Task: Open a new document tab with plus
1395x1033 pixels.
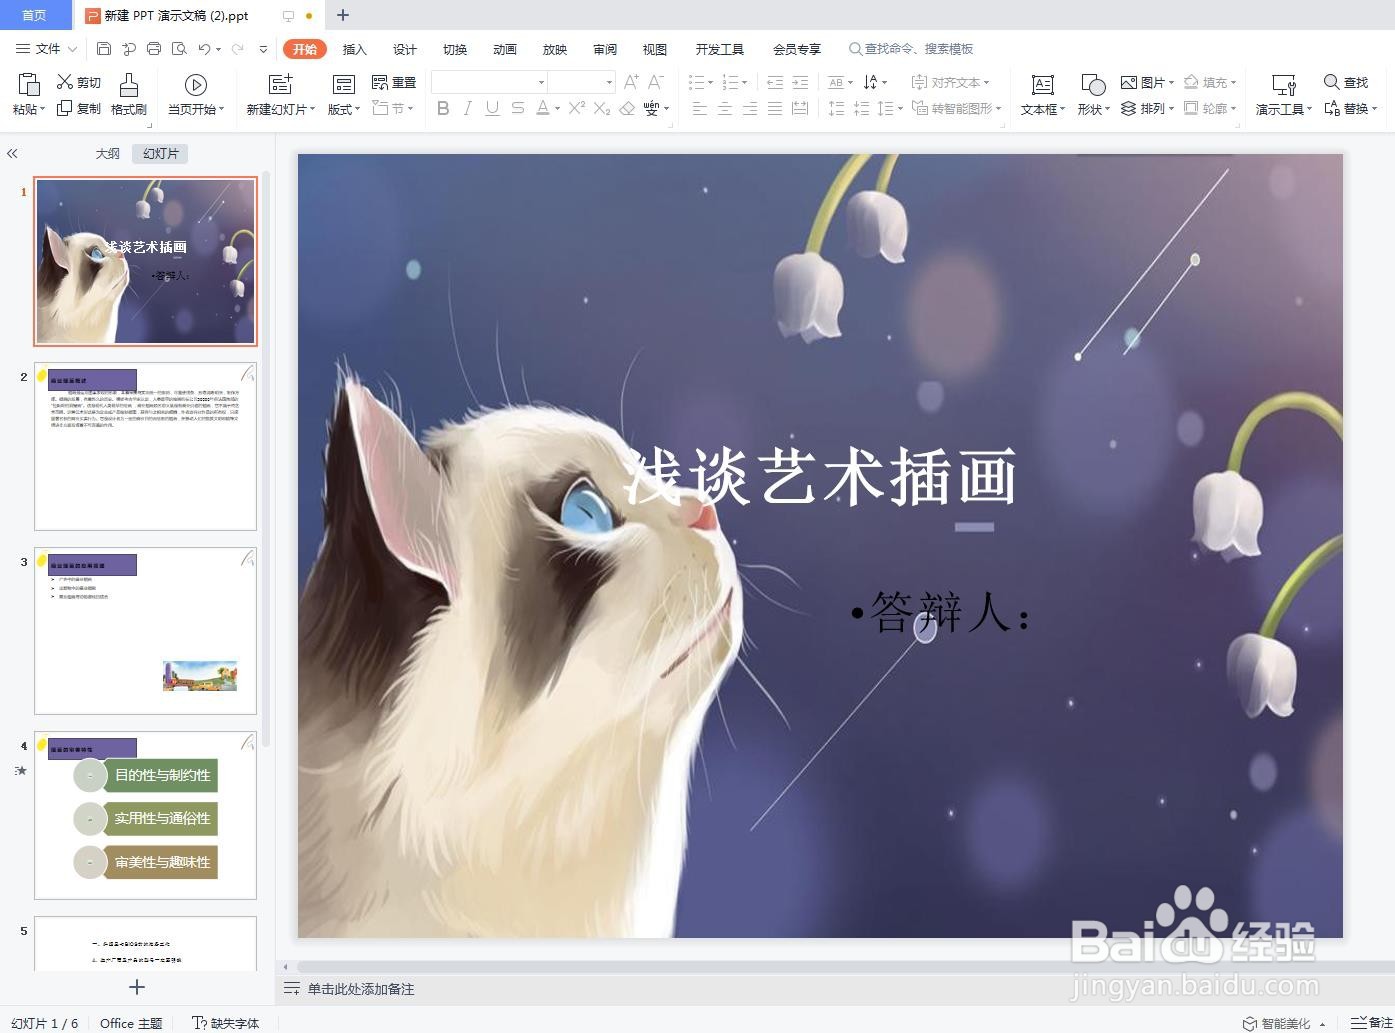Action: point(343,15)
